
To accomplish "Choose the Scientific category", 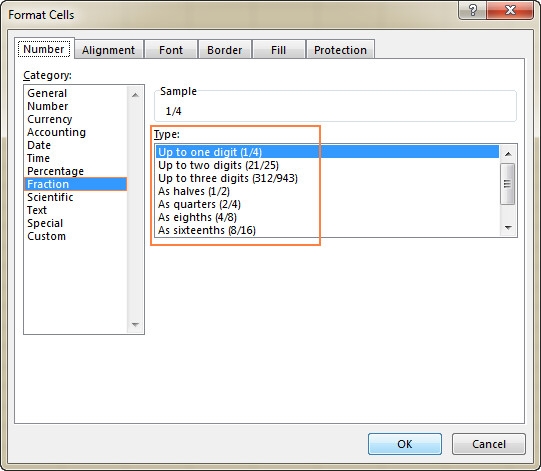I will [x=76, y=197].
